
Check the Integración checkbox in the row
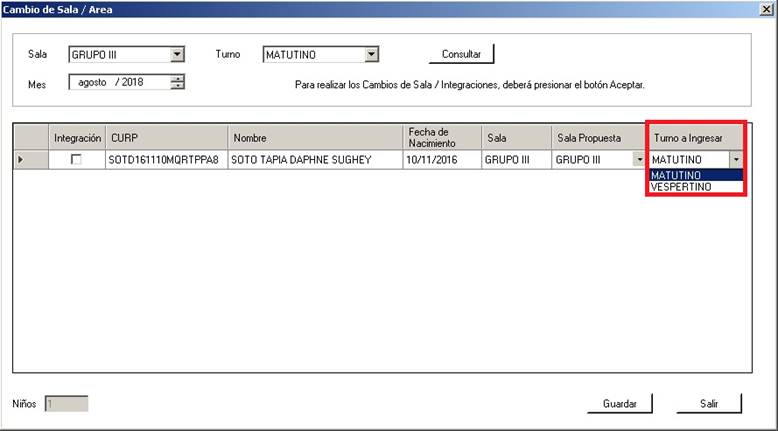[76, 159]
